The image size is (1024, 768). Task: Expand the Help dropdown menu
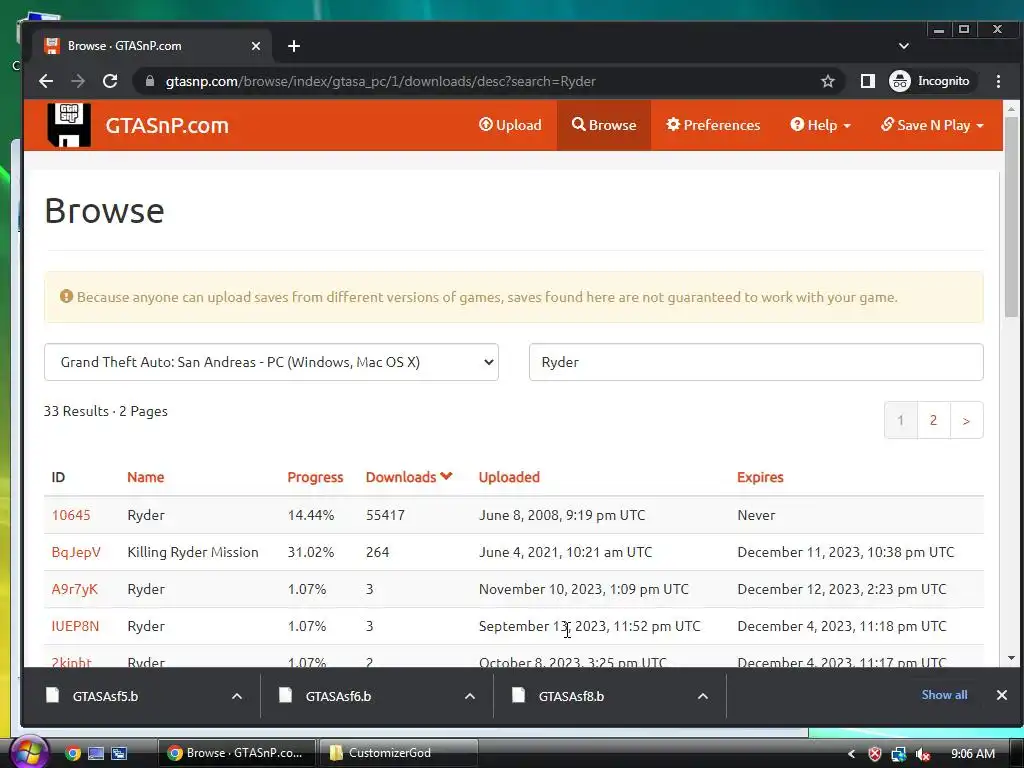(820, 125)
